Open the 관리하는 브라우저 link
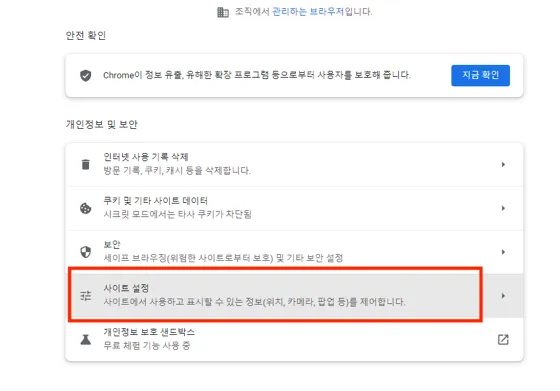This screenshot has width=560, height=391. pyautogui.click(x=308, y=12)
